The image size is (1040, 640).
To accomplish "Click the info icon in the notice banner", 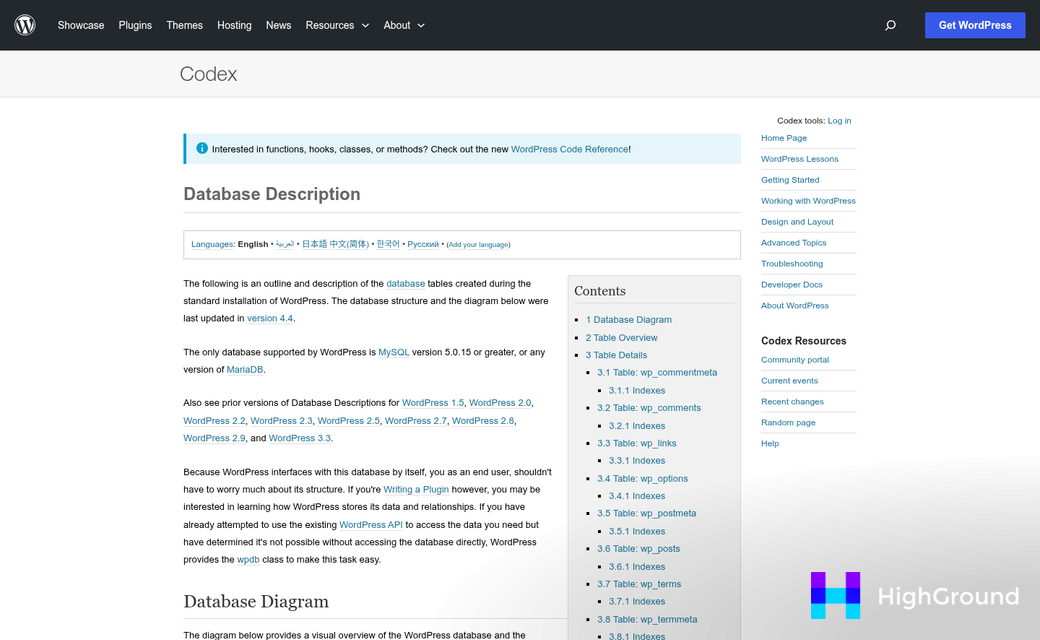I will coord(202,149).
